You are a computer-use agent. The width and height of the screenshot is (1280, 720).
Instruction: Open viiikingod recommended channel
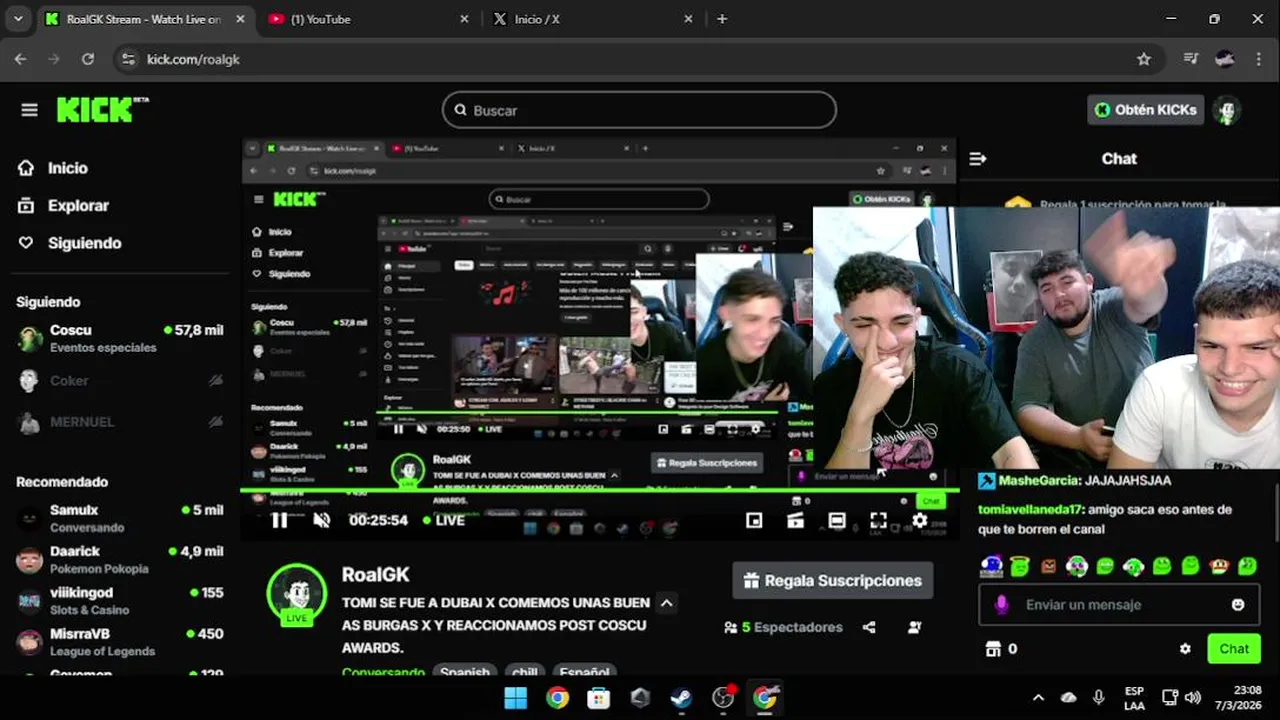120,600
